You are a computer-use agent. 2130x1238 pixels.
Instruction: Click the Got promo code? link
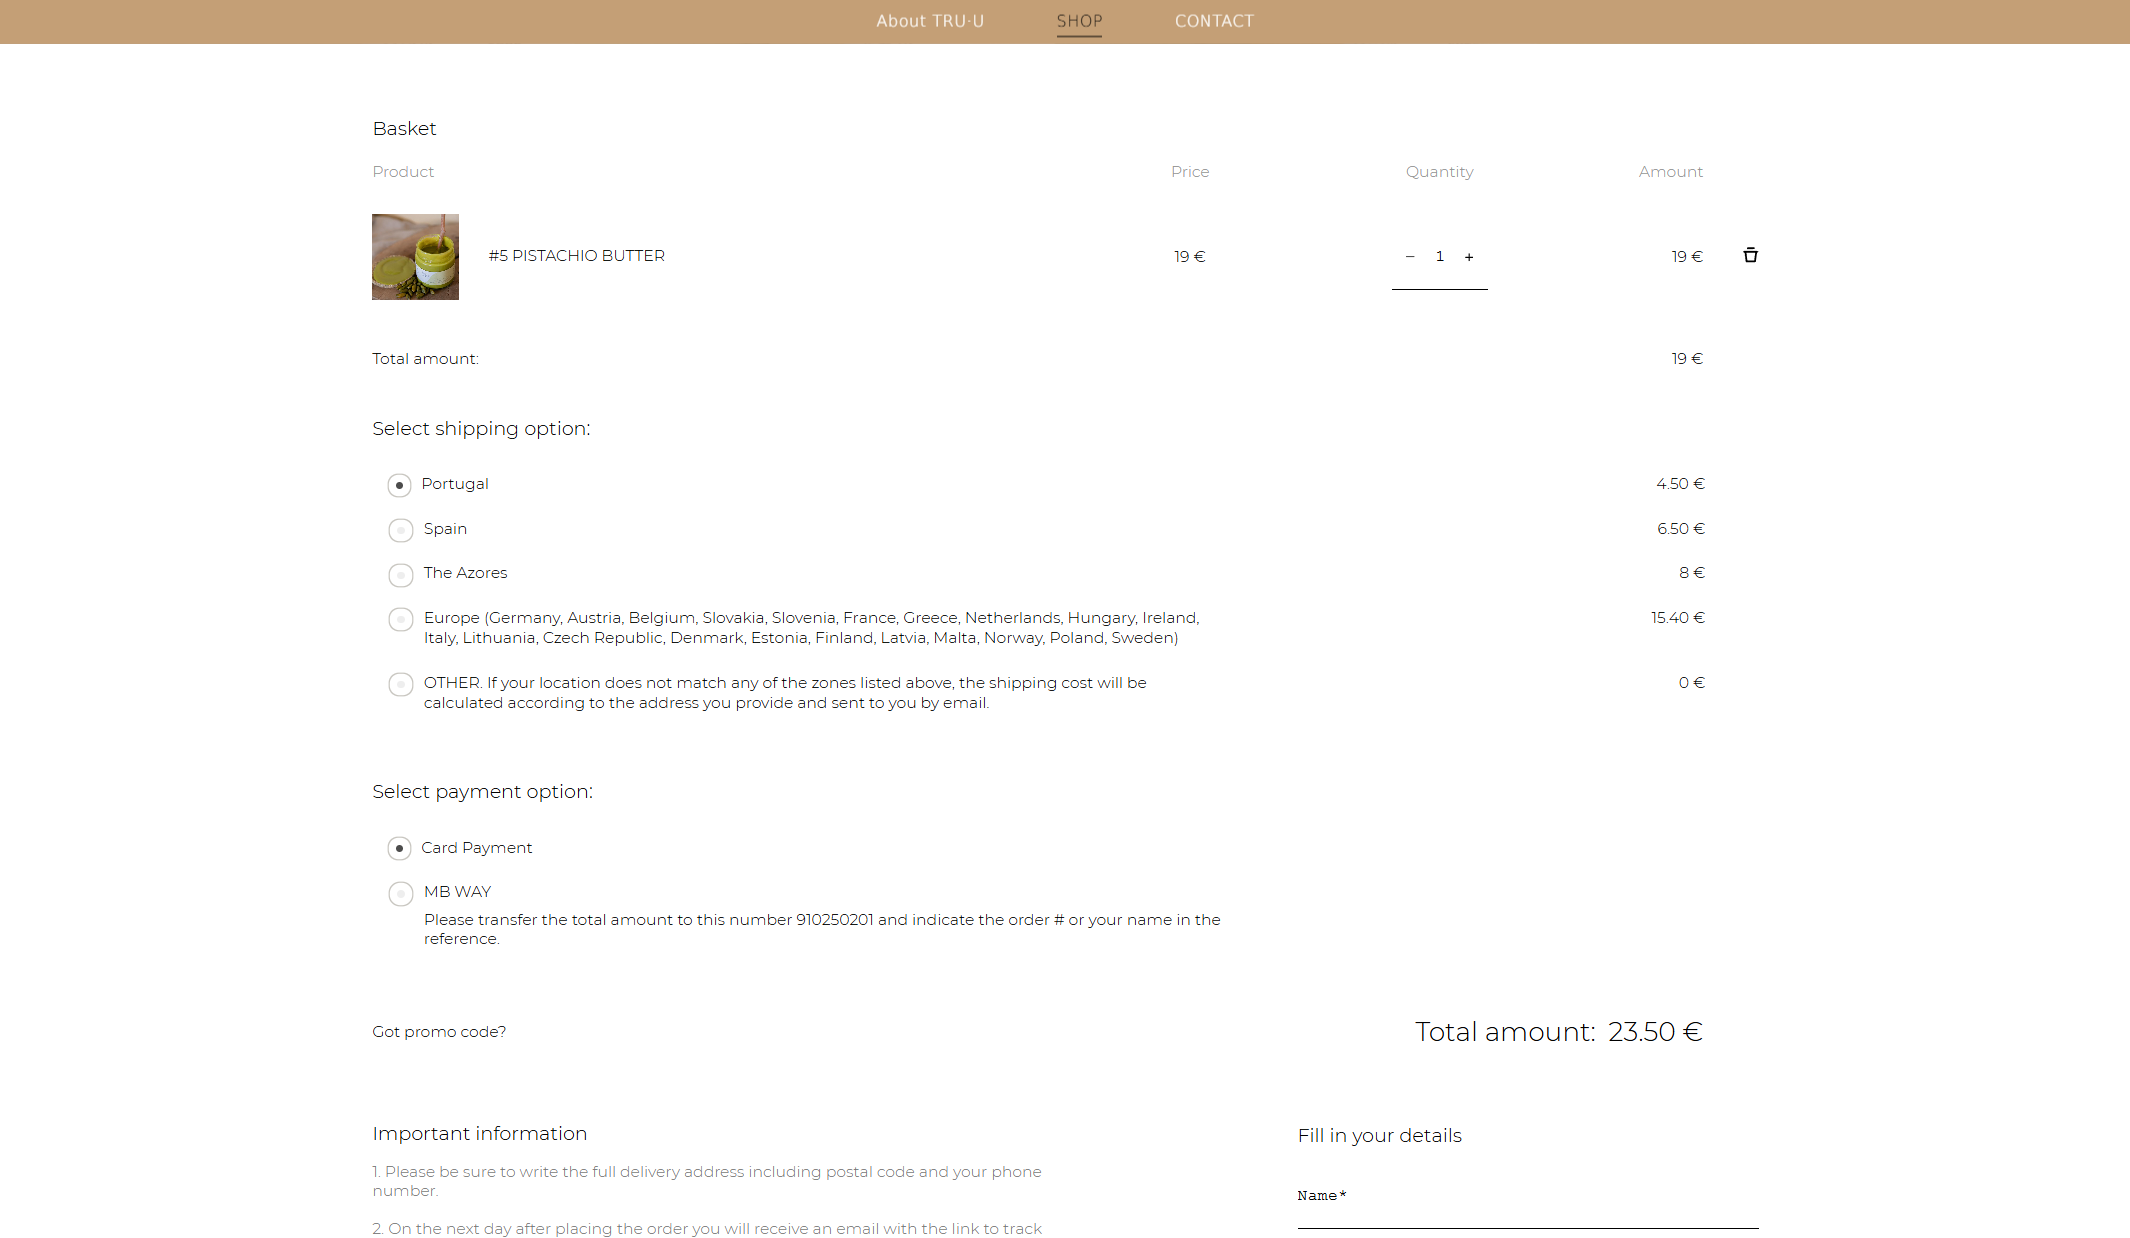click(439, 1031)
